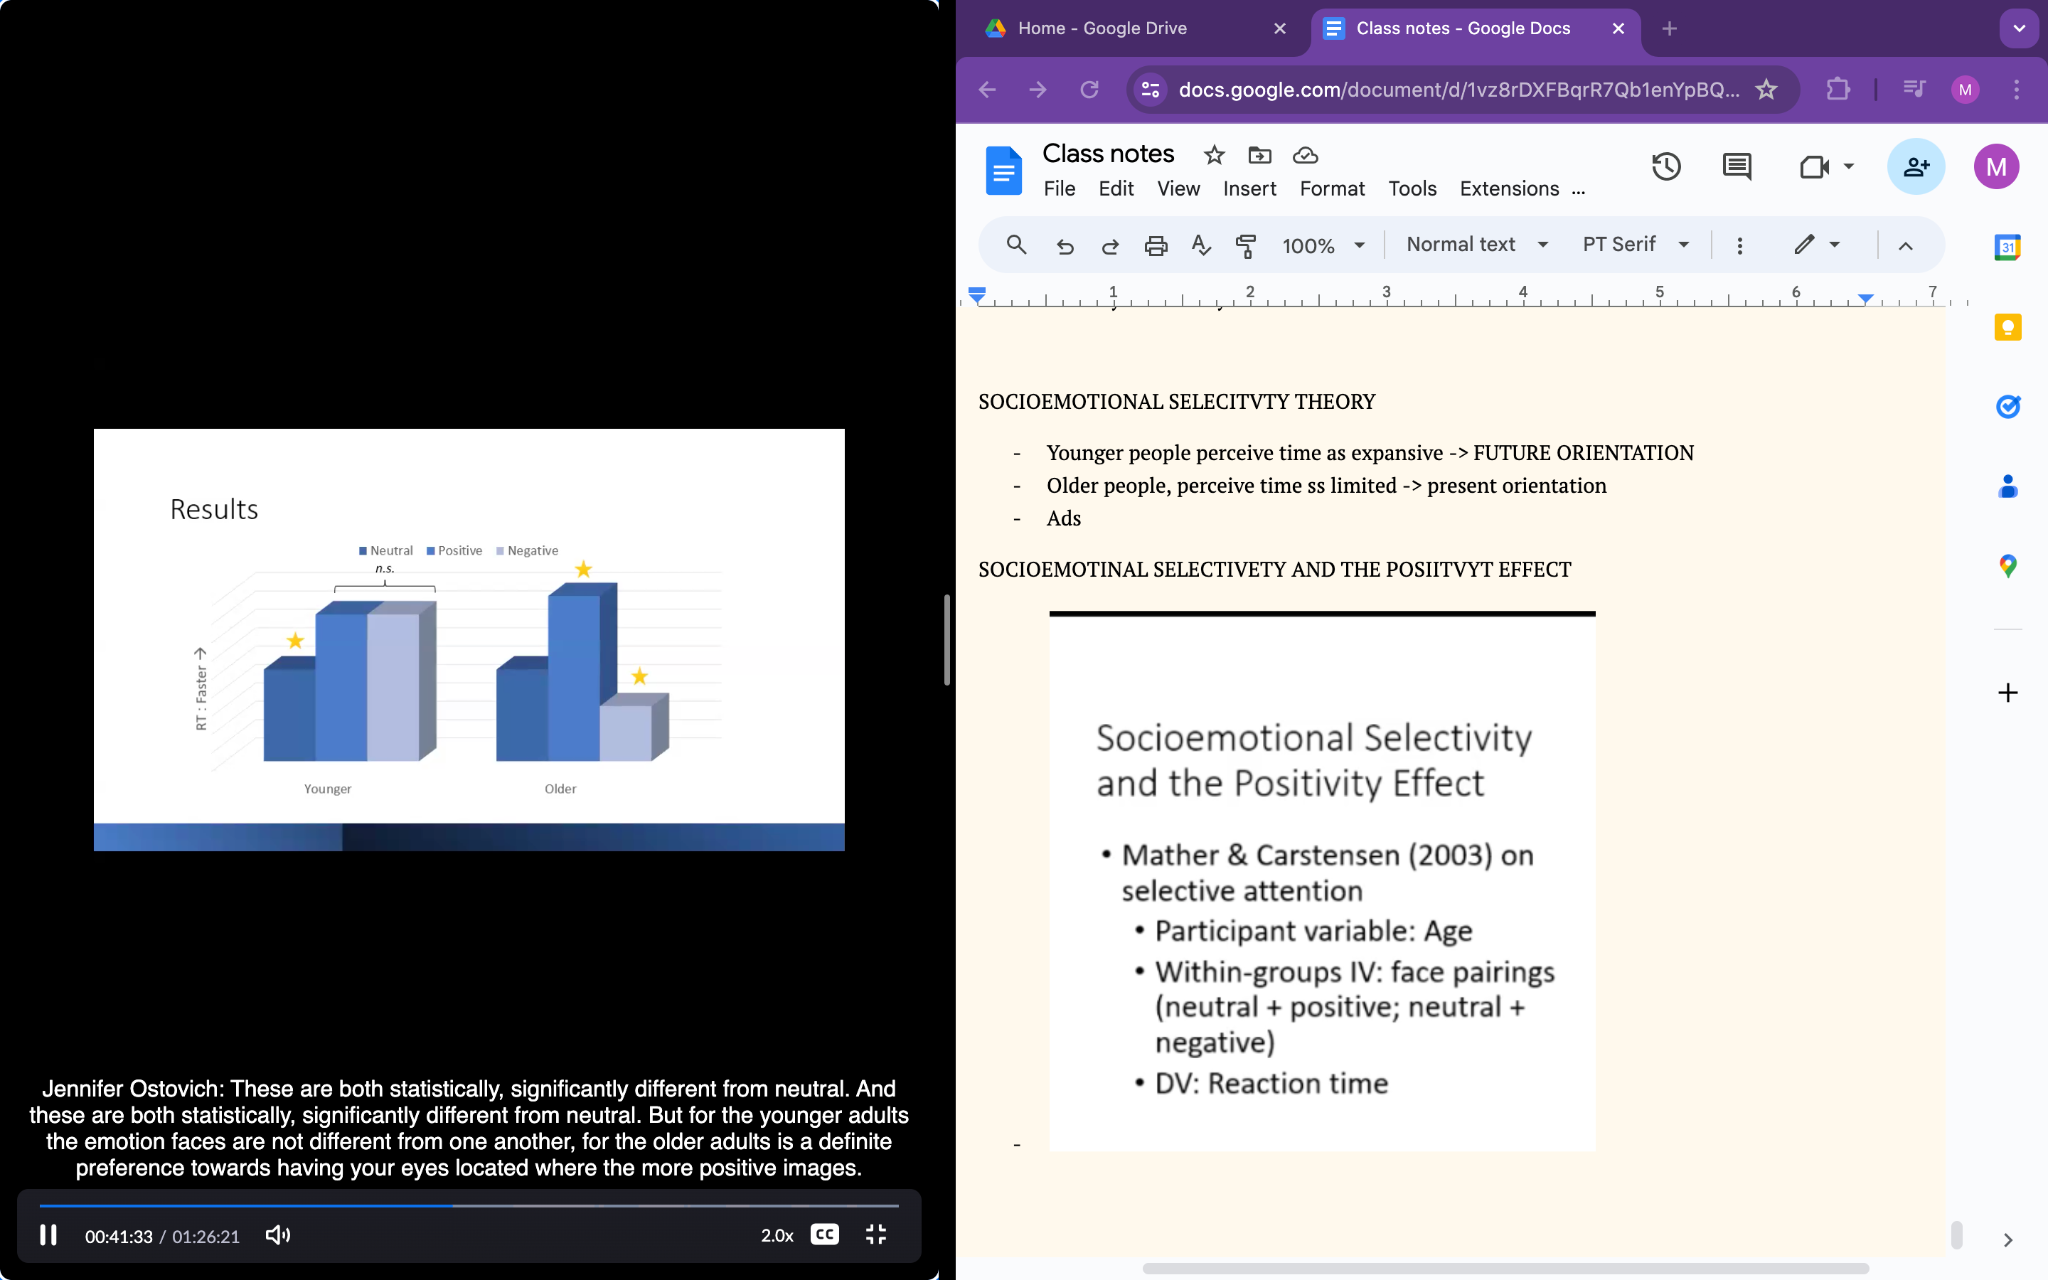Click the spelling and grammar check icon
Viewport: 2048px width, 1280px height.
(x=1201, y=245)
